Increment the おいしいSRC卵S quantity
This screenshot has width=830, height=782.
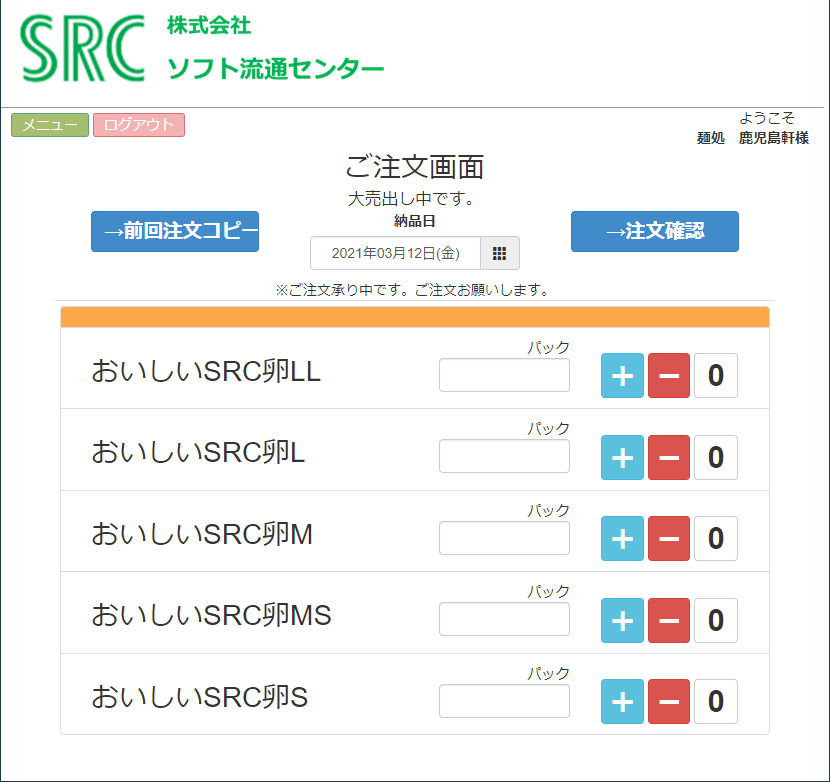(622, 701)
